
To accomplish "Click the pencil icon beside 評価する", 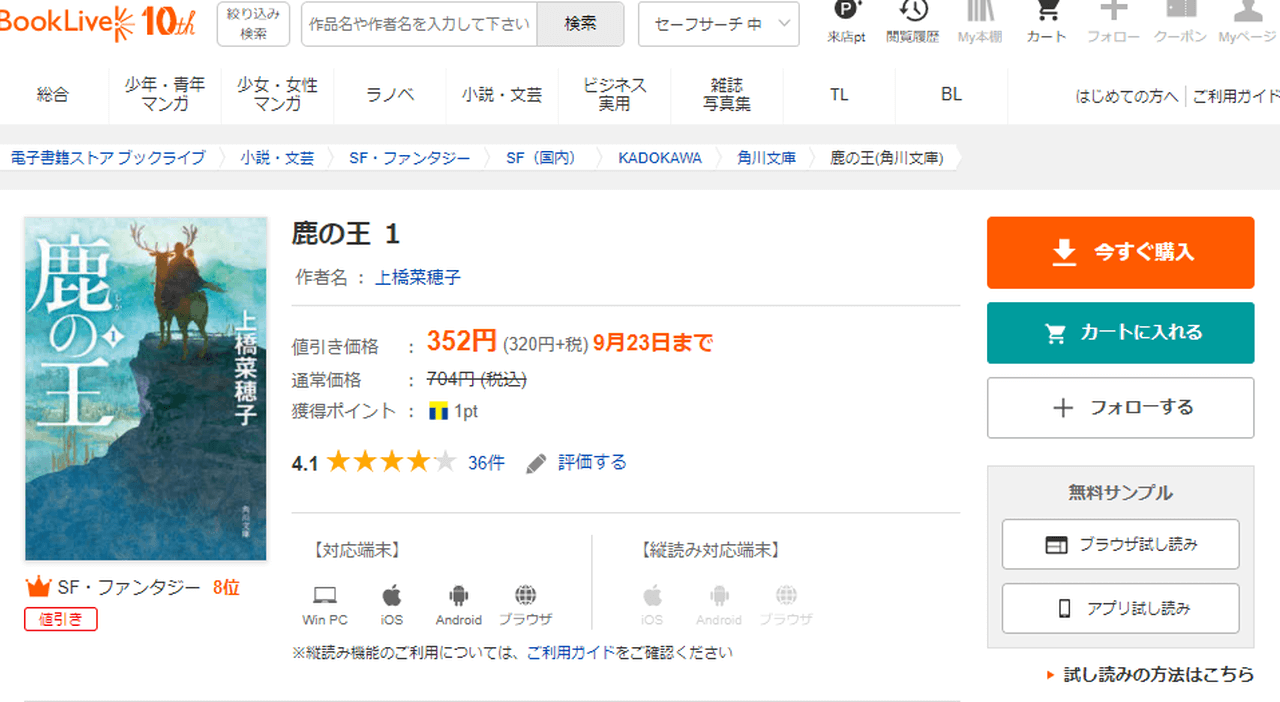I will tap(537, 463).
